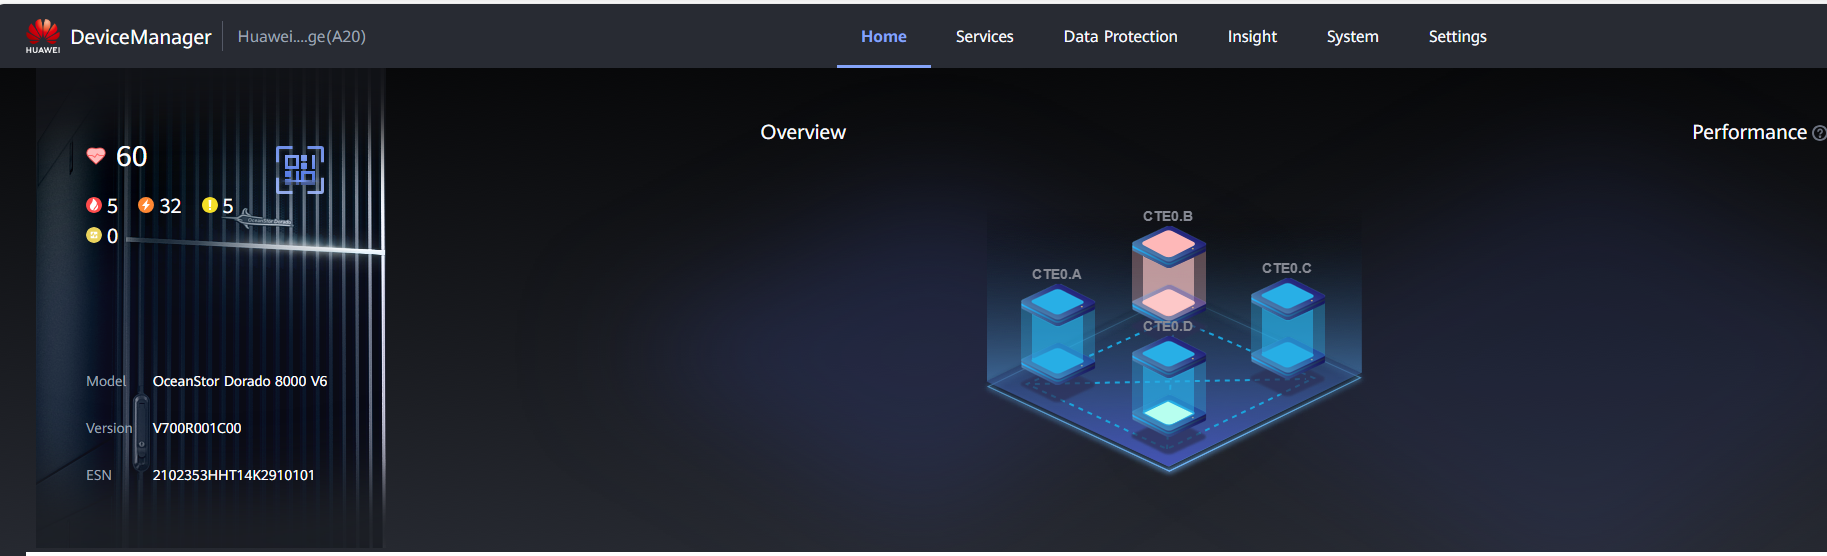Open the QR code scanner icon
1827x556 pixels.
point(300,170)
